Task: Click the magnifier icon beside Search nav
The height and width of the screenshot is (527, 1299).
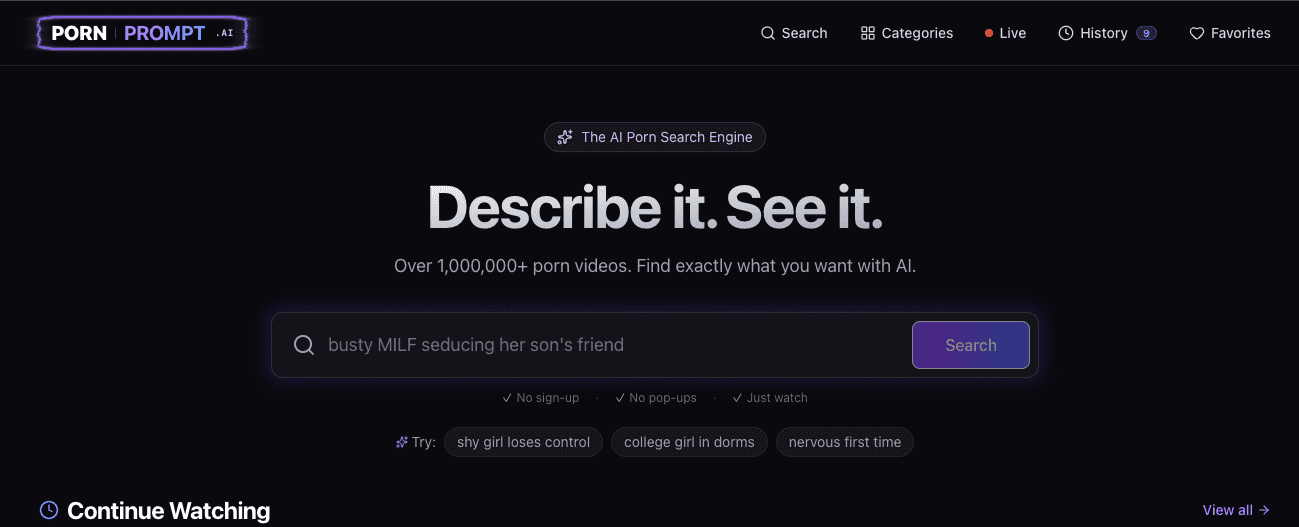Action: (x=768, y=33)
